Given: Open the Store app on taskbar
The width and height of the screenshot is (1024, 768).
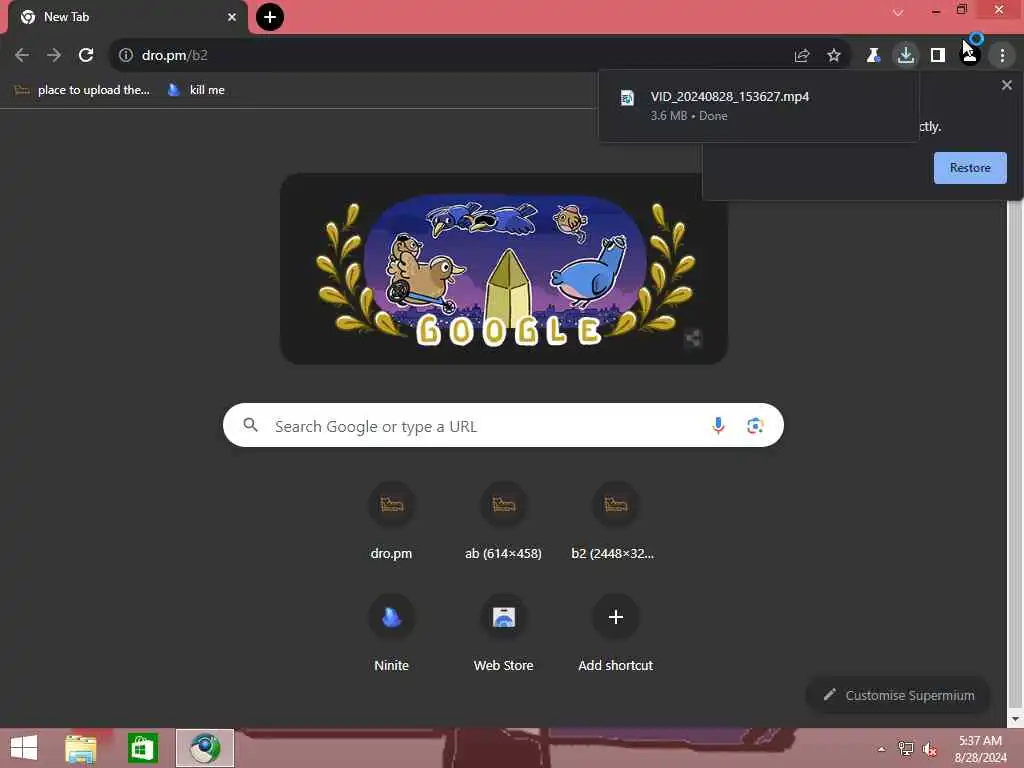Looking at the screenshot, I should (x=142, y=748).
